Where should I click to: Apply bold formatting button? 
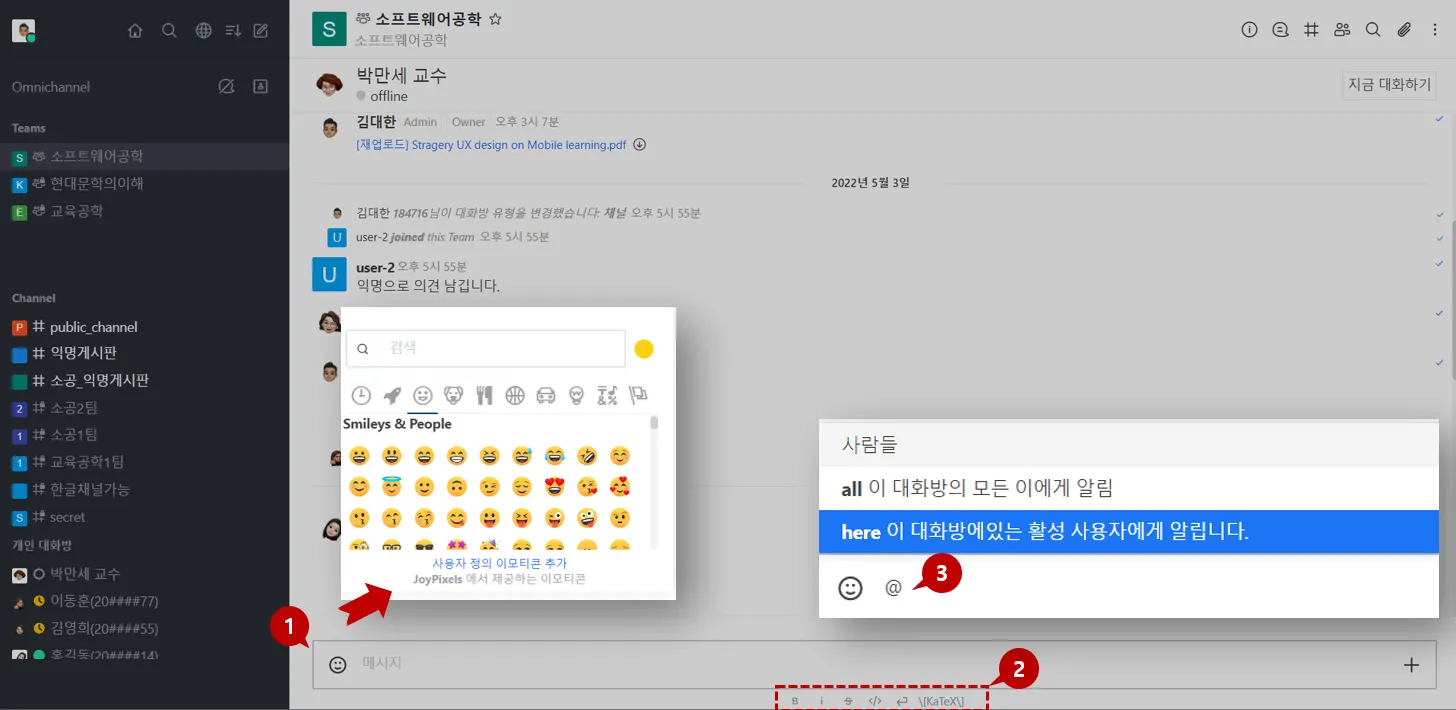coord(795,701)
